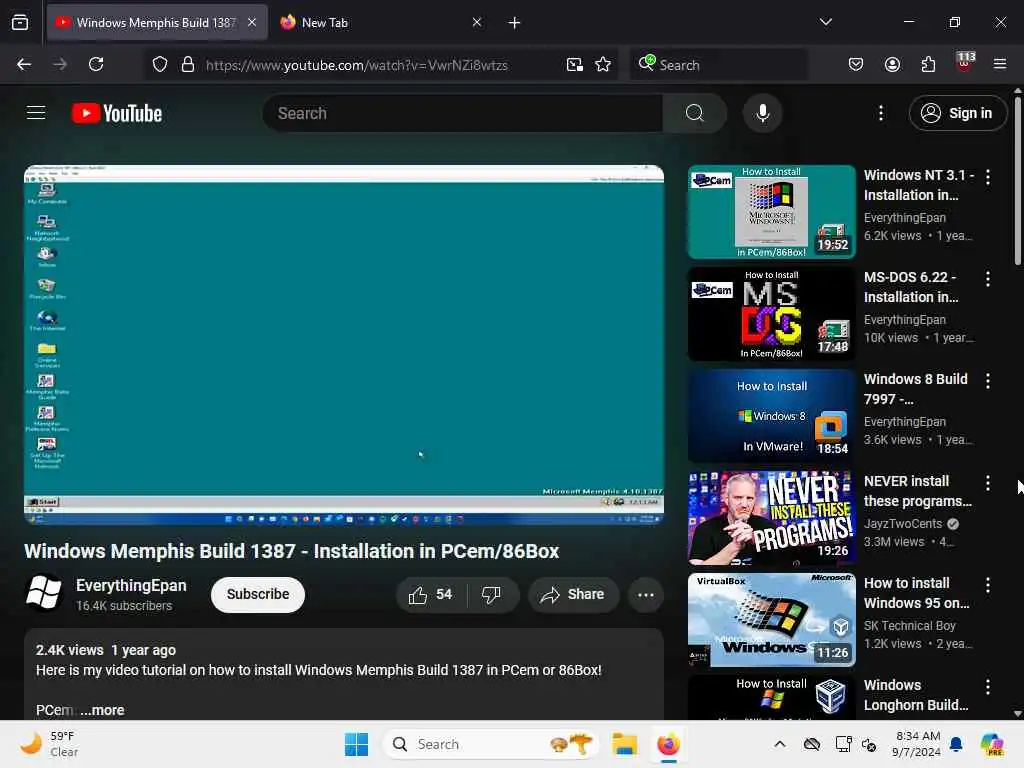
Task: Open YouTube guide hamburger menu
Action: click(36, 113)
